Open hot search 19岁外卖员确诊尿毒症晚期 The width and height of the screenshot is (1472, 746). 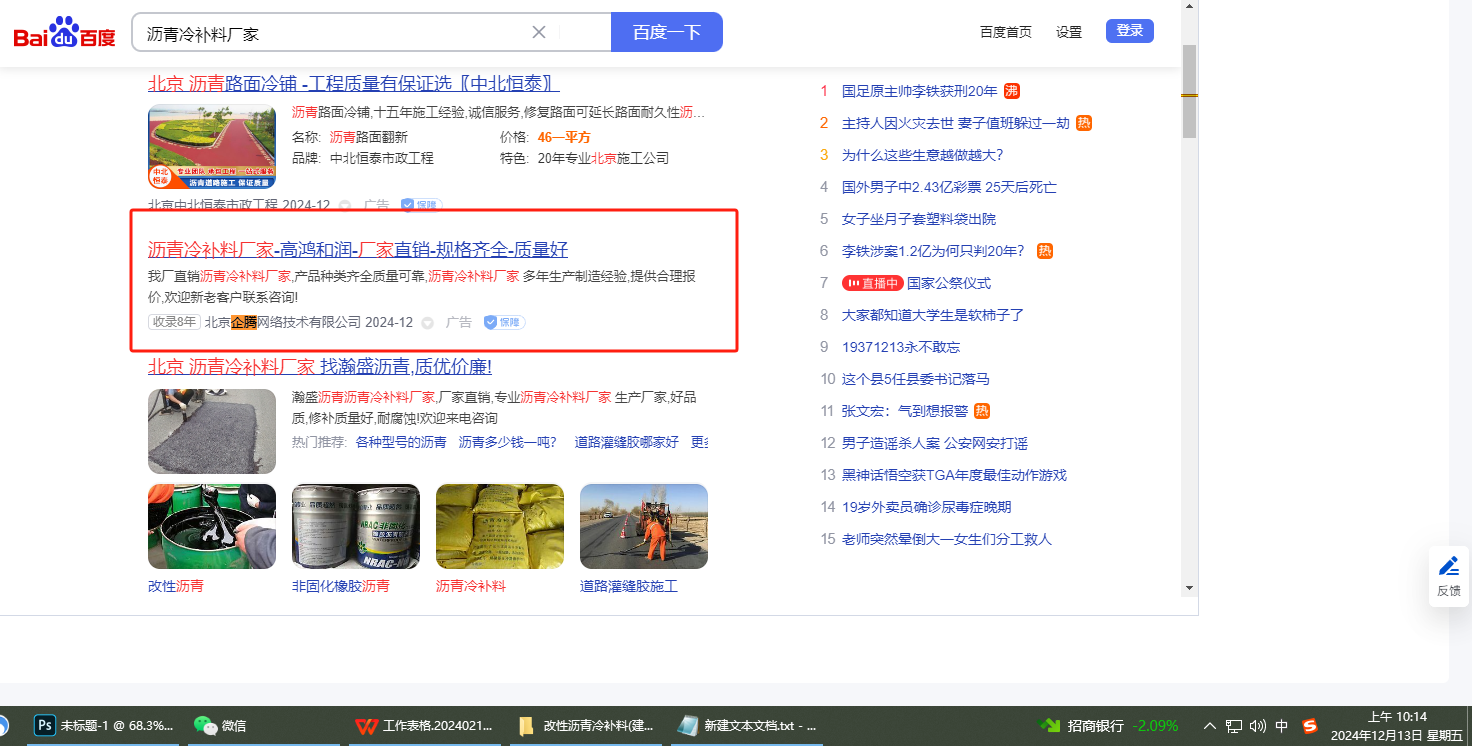point(926,507)
